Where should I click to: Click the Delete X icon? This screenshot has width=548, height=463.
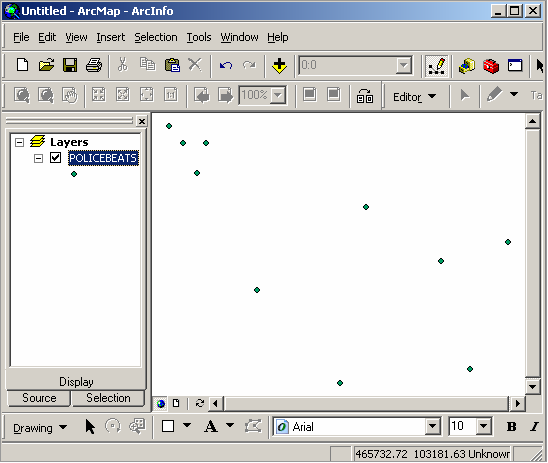coord(195,65)
